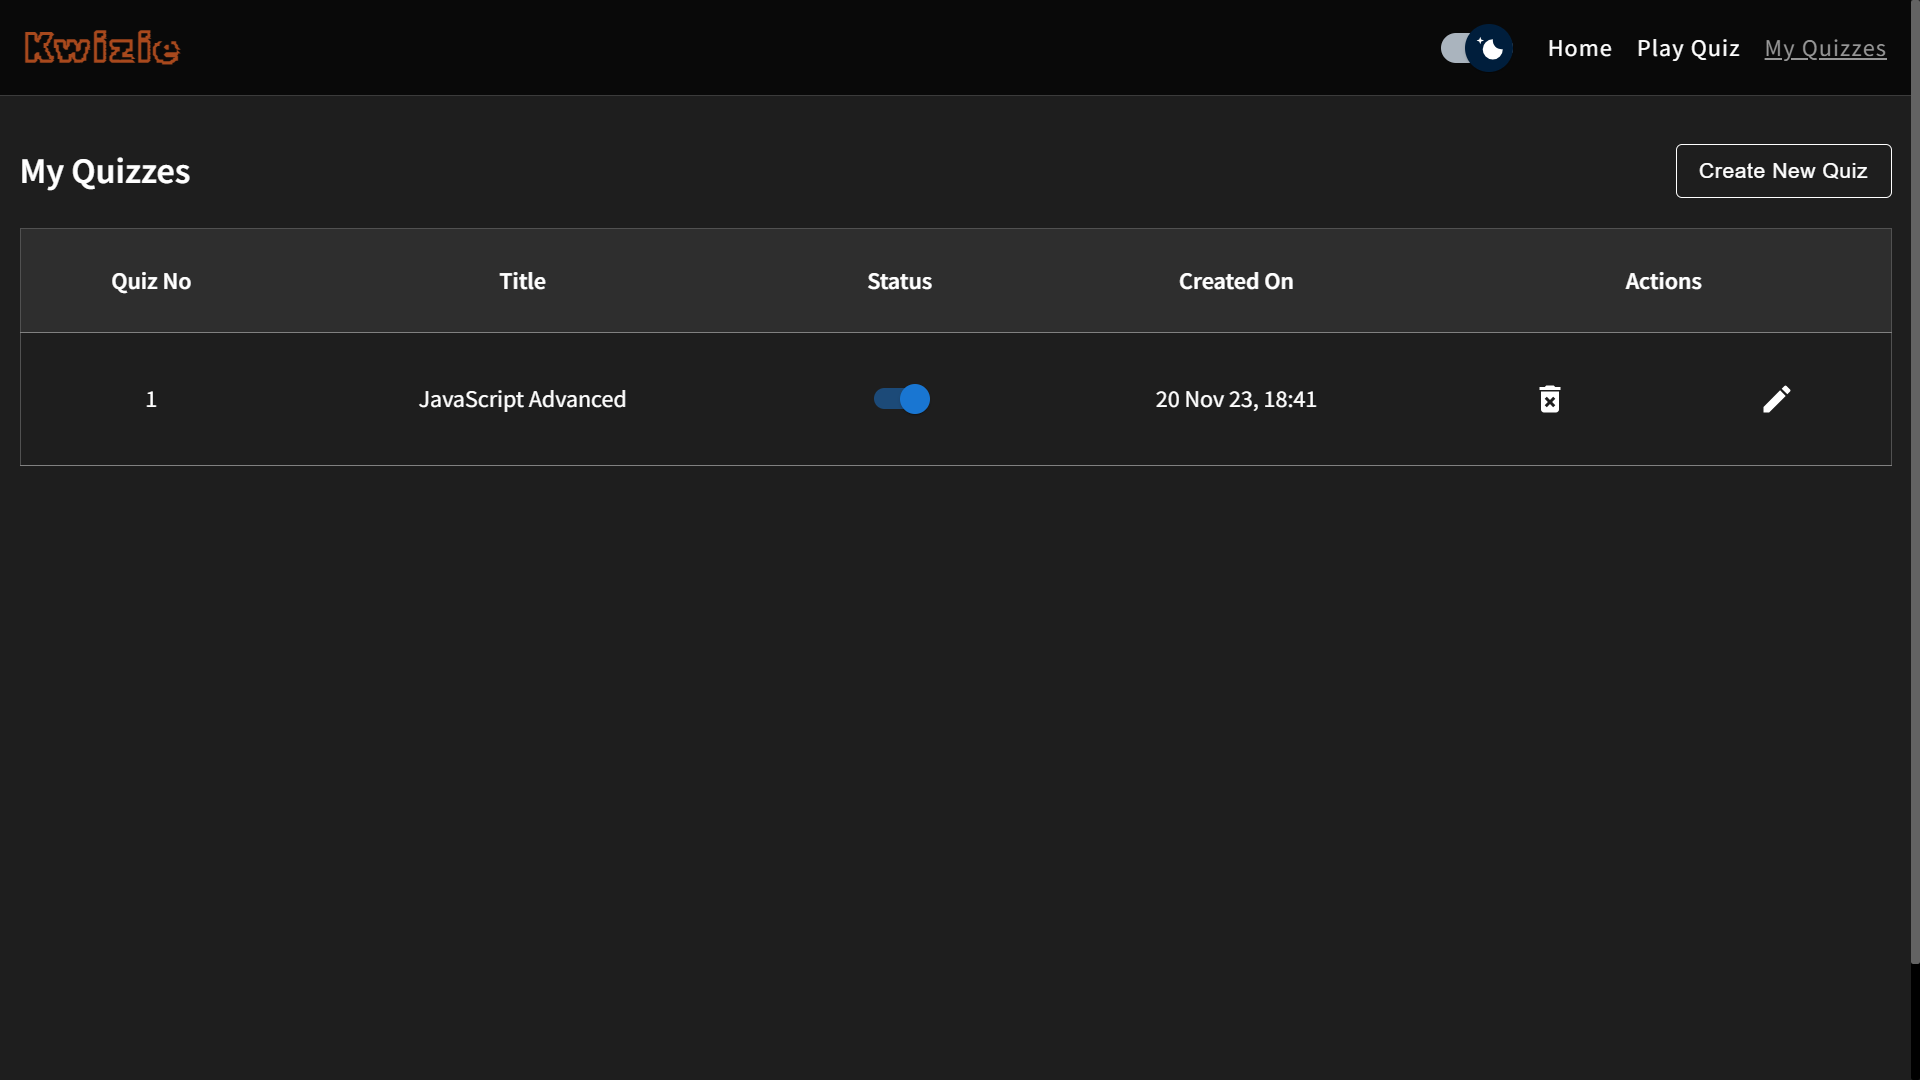The width and height of the screenshot is (1920, 1080).
Task: Click the moon icon on theme switch
Action: tap(1490, 48)
